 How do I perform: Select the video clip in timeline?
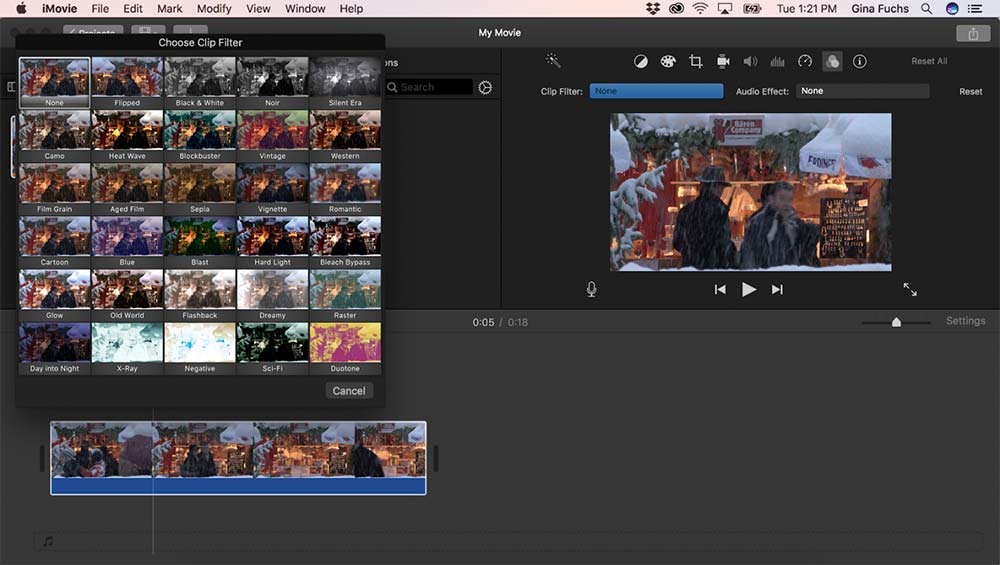[239, 458]
